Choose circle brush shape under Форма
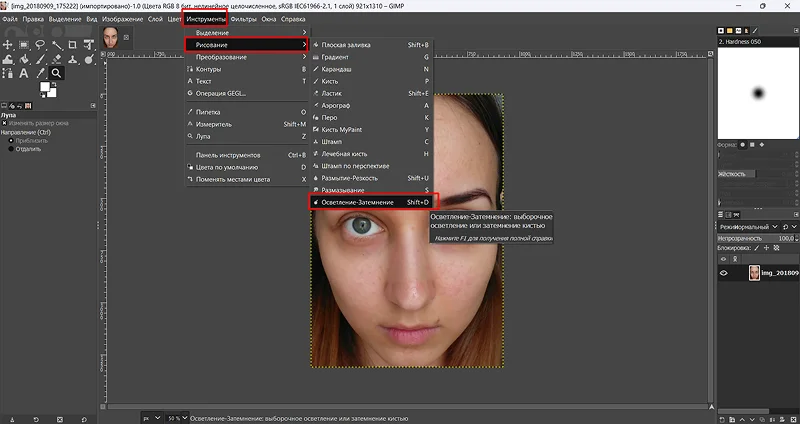This screenshot has height=424, width=800. (x=743, y=145)
